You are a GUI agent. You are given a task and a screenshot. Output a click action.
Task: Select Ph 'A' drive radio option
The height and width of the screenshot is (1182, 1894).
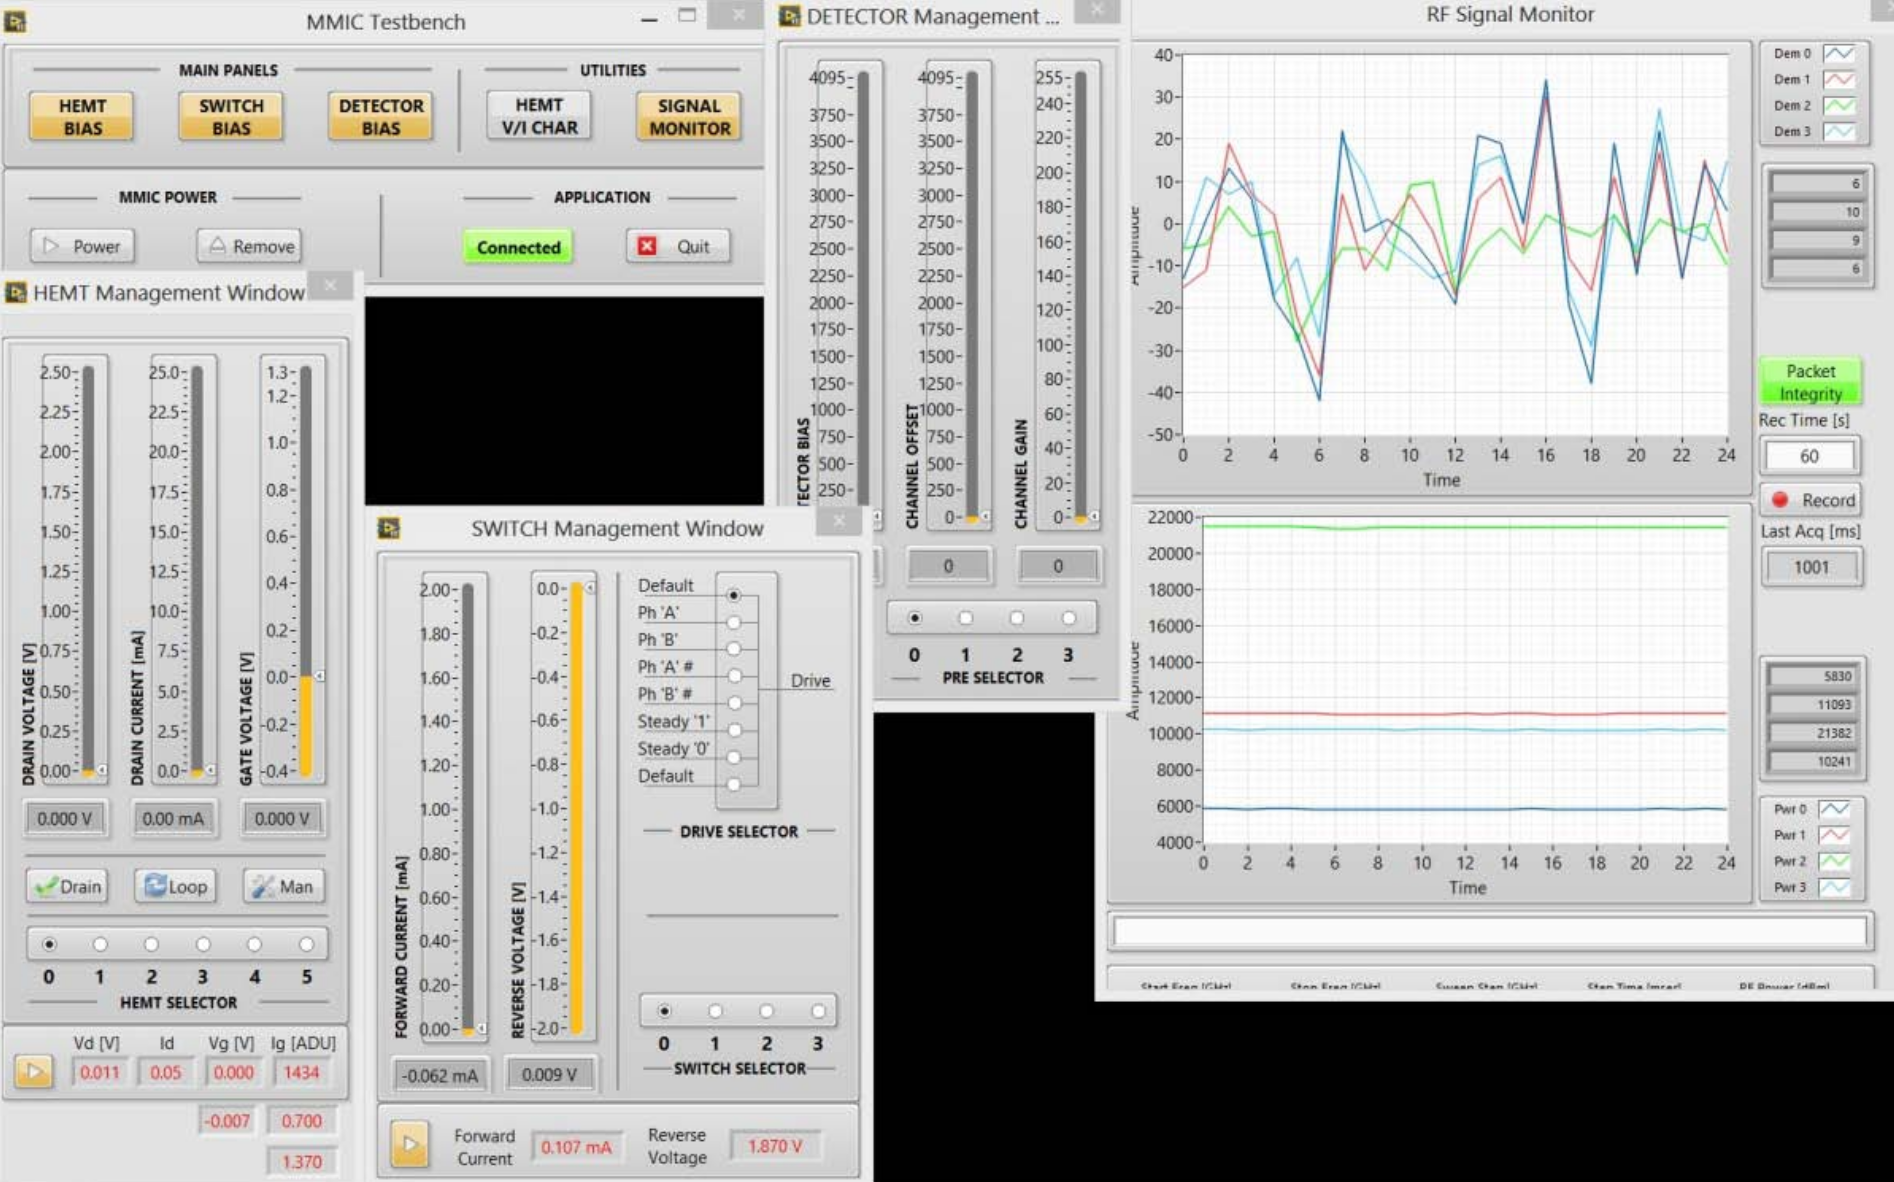(734, 622)
